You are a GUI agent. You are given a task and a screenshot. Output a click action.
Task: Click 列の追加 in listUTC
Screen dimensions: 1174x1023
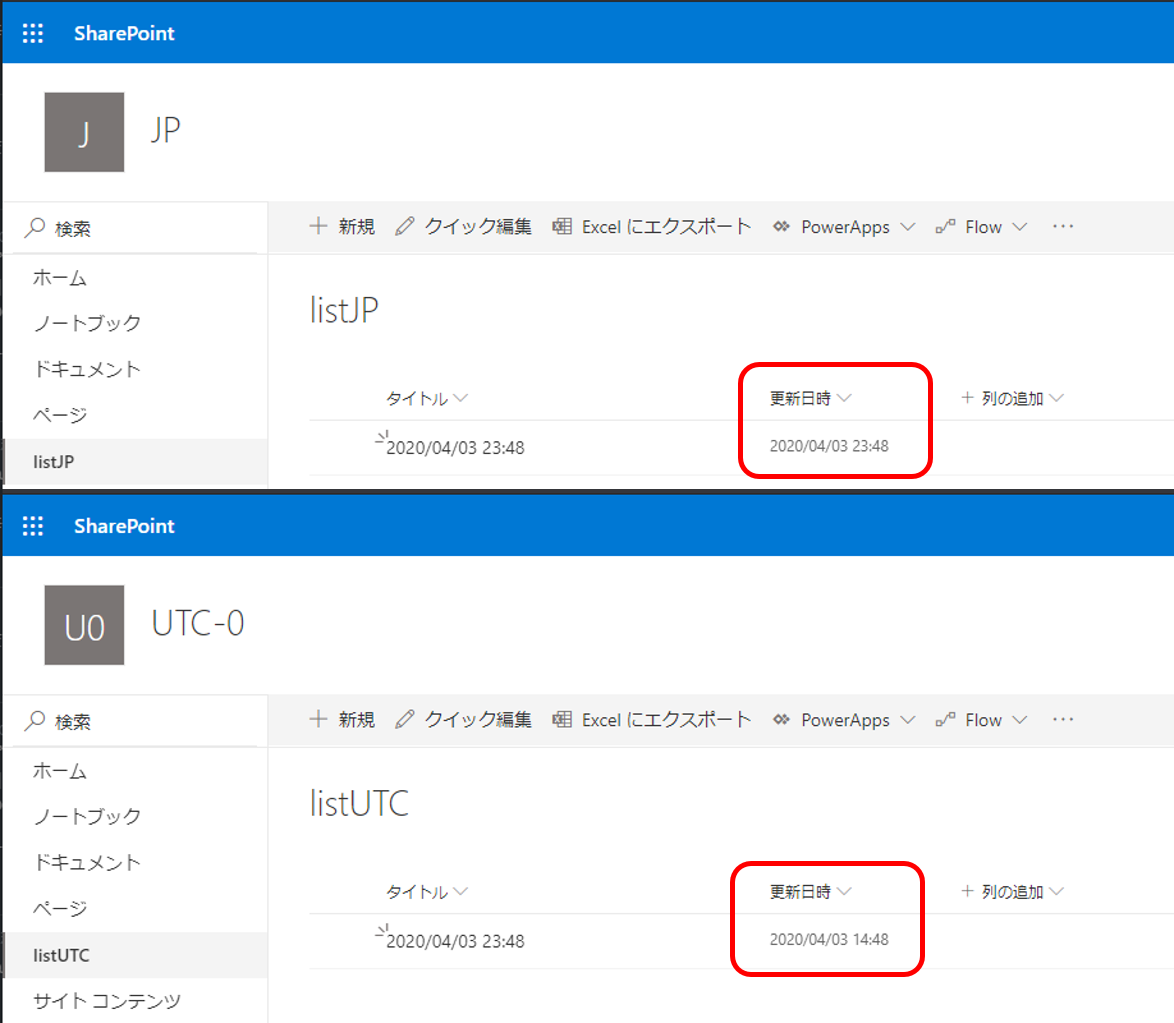[1012, 891]
